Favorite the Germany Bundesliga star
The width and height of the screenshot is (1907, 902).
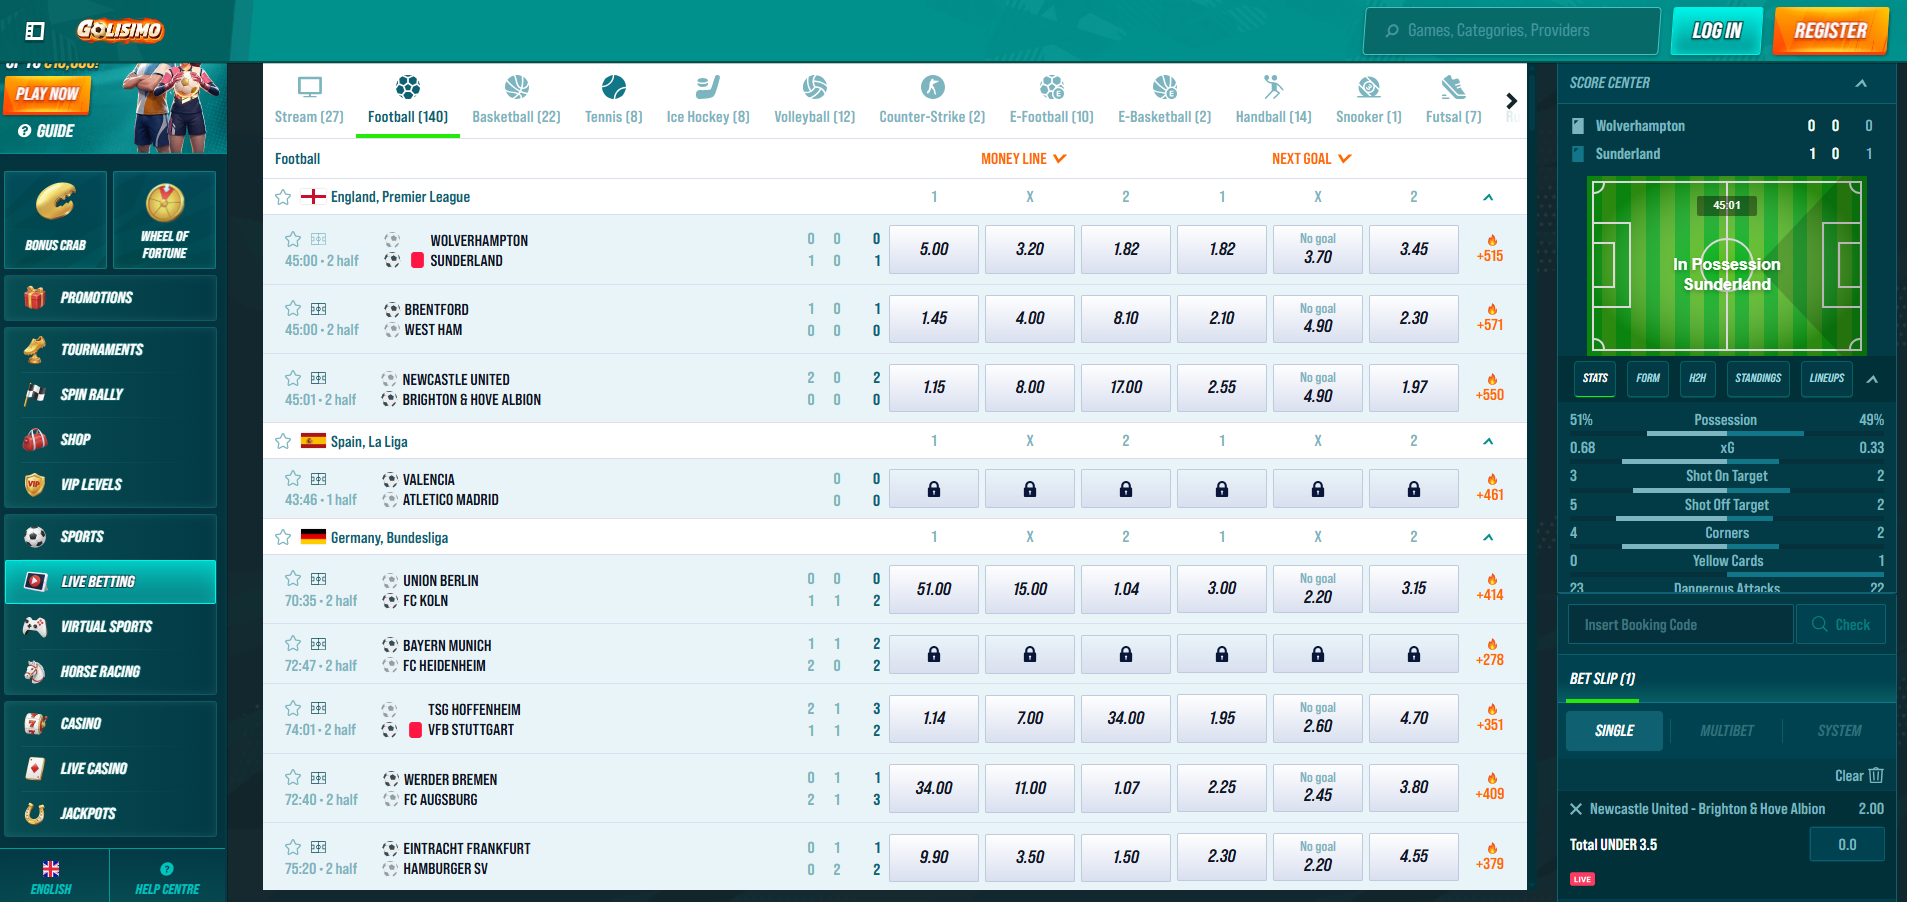283,537
